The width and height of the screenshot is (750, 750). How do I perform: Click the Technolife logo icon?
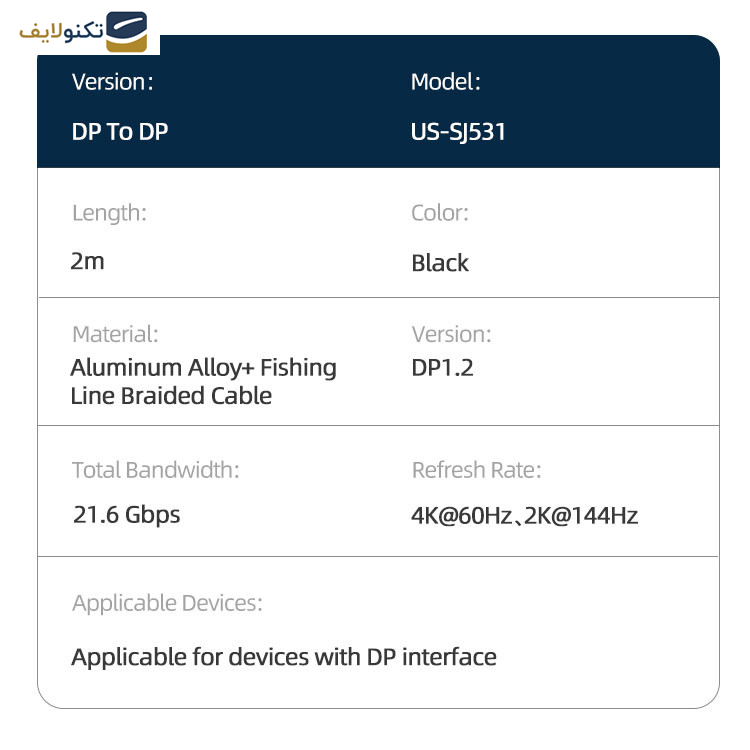click(126, 32)
